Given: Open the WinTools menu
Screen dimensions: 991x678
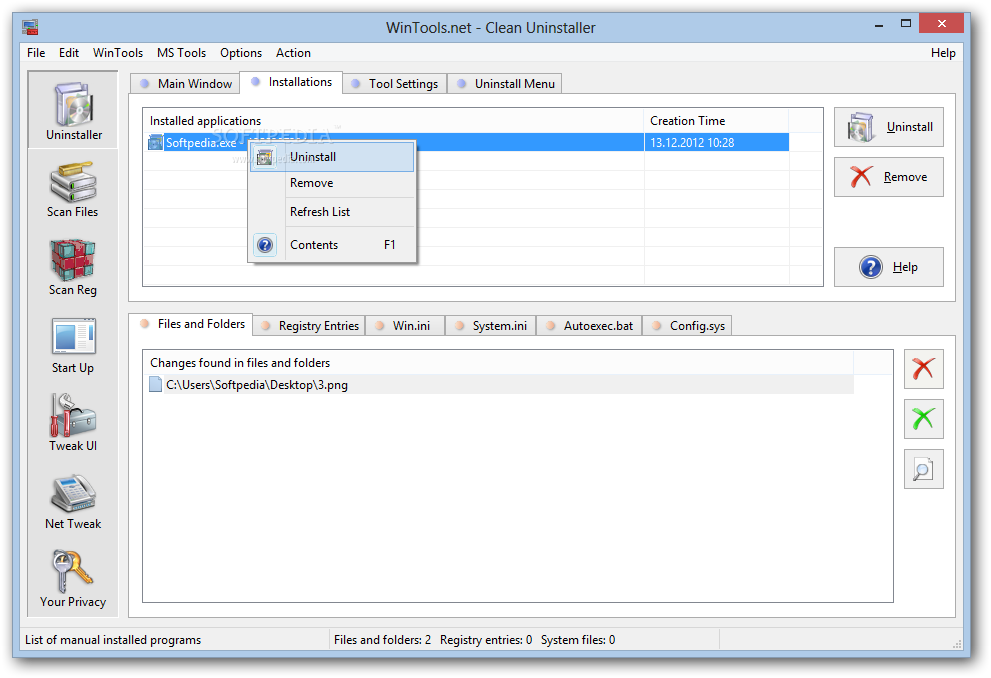Looking at the screenshot, I should click(x=118, y=53).
